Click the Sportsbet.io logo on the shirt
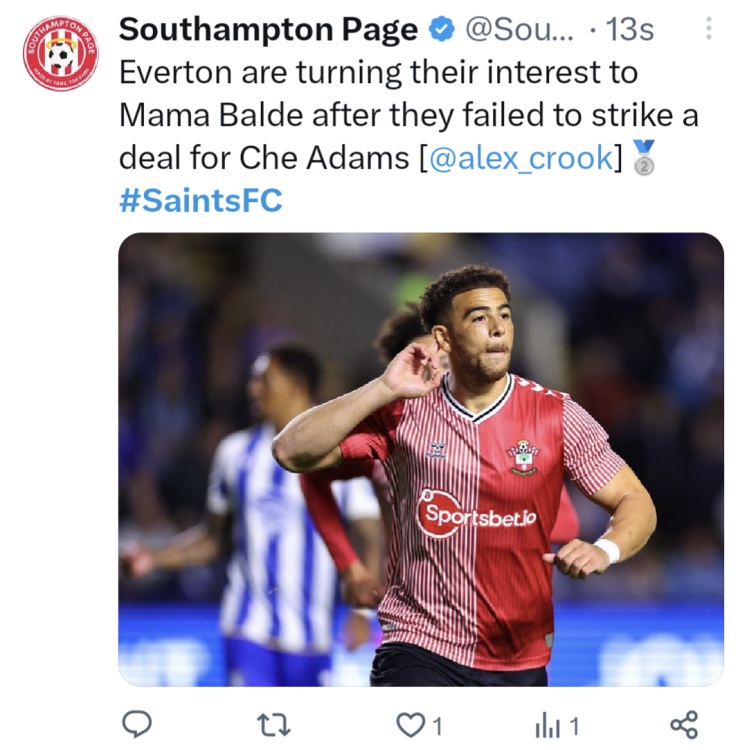 (476, 514)
